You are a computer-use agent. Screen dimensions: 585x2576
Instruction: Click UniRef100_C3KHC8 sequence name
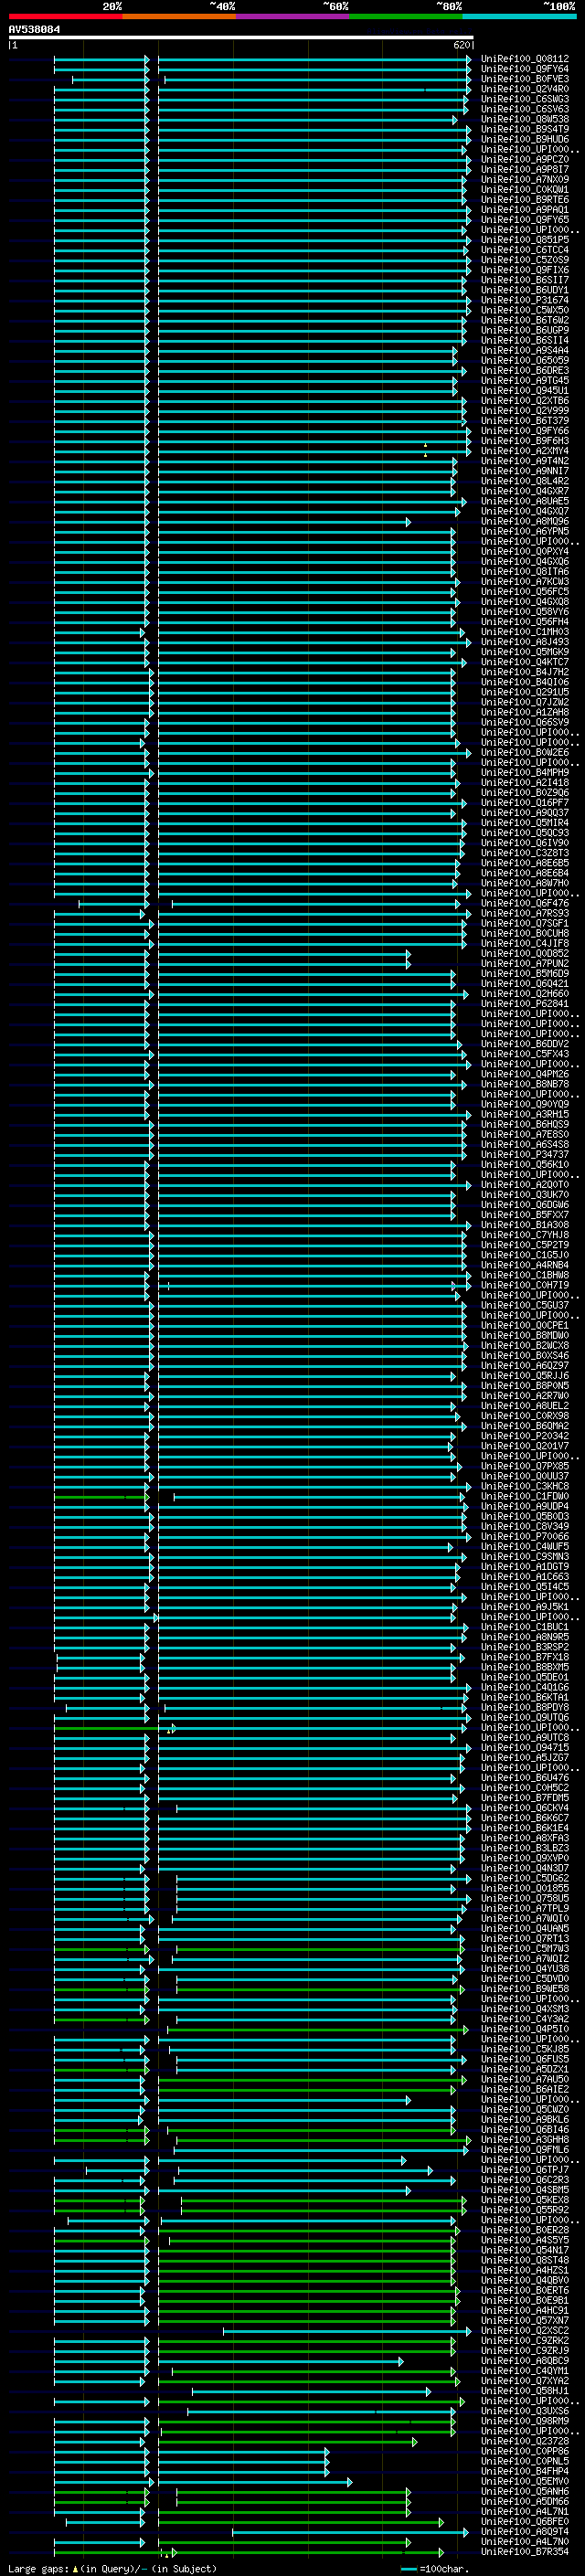point(524,1486)
